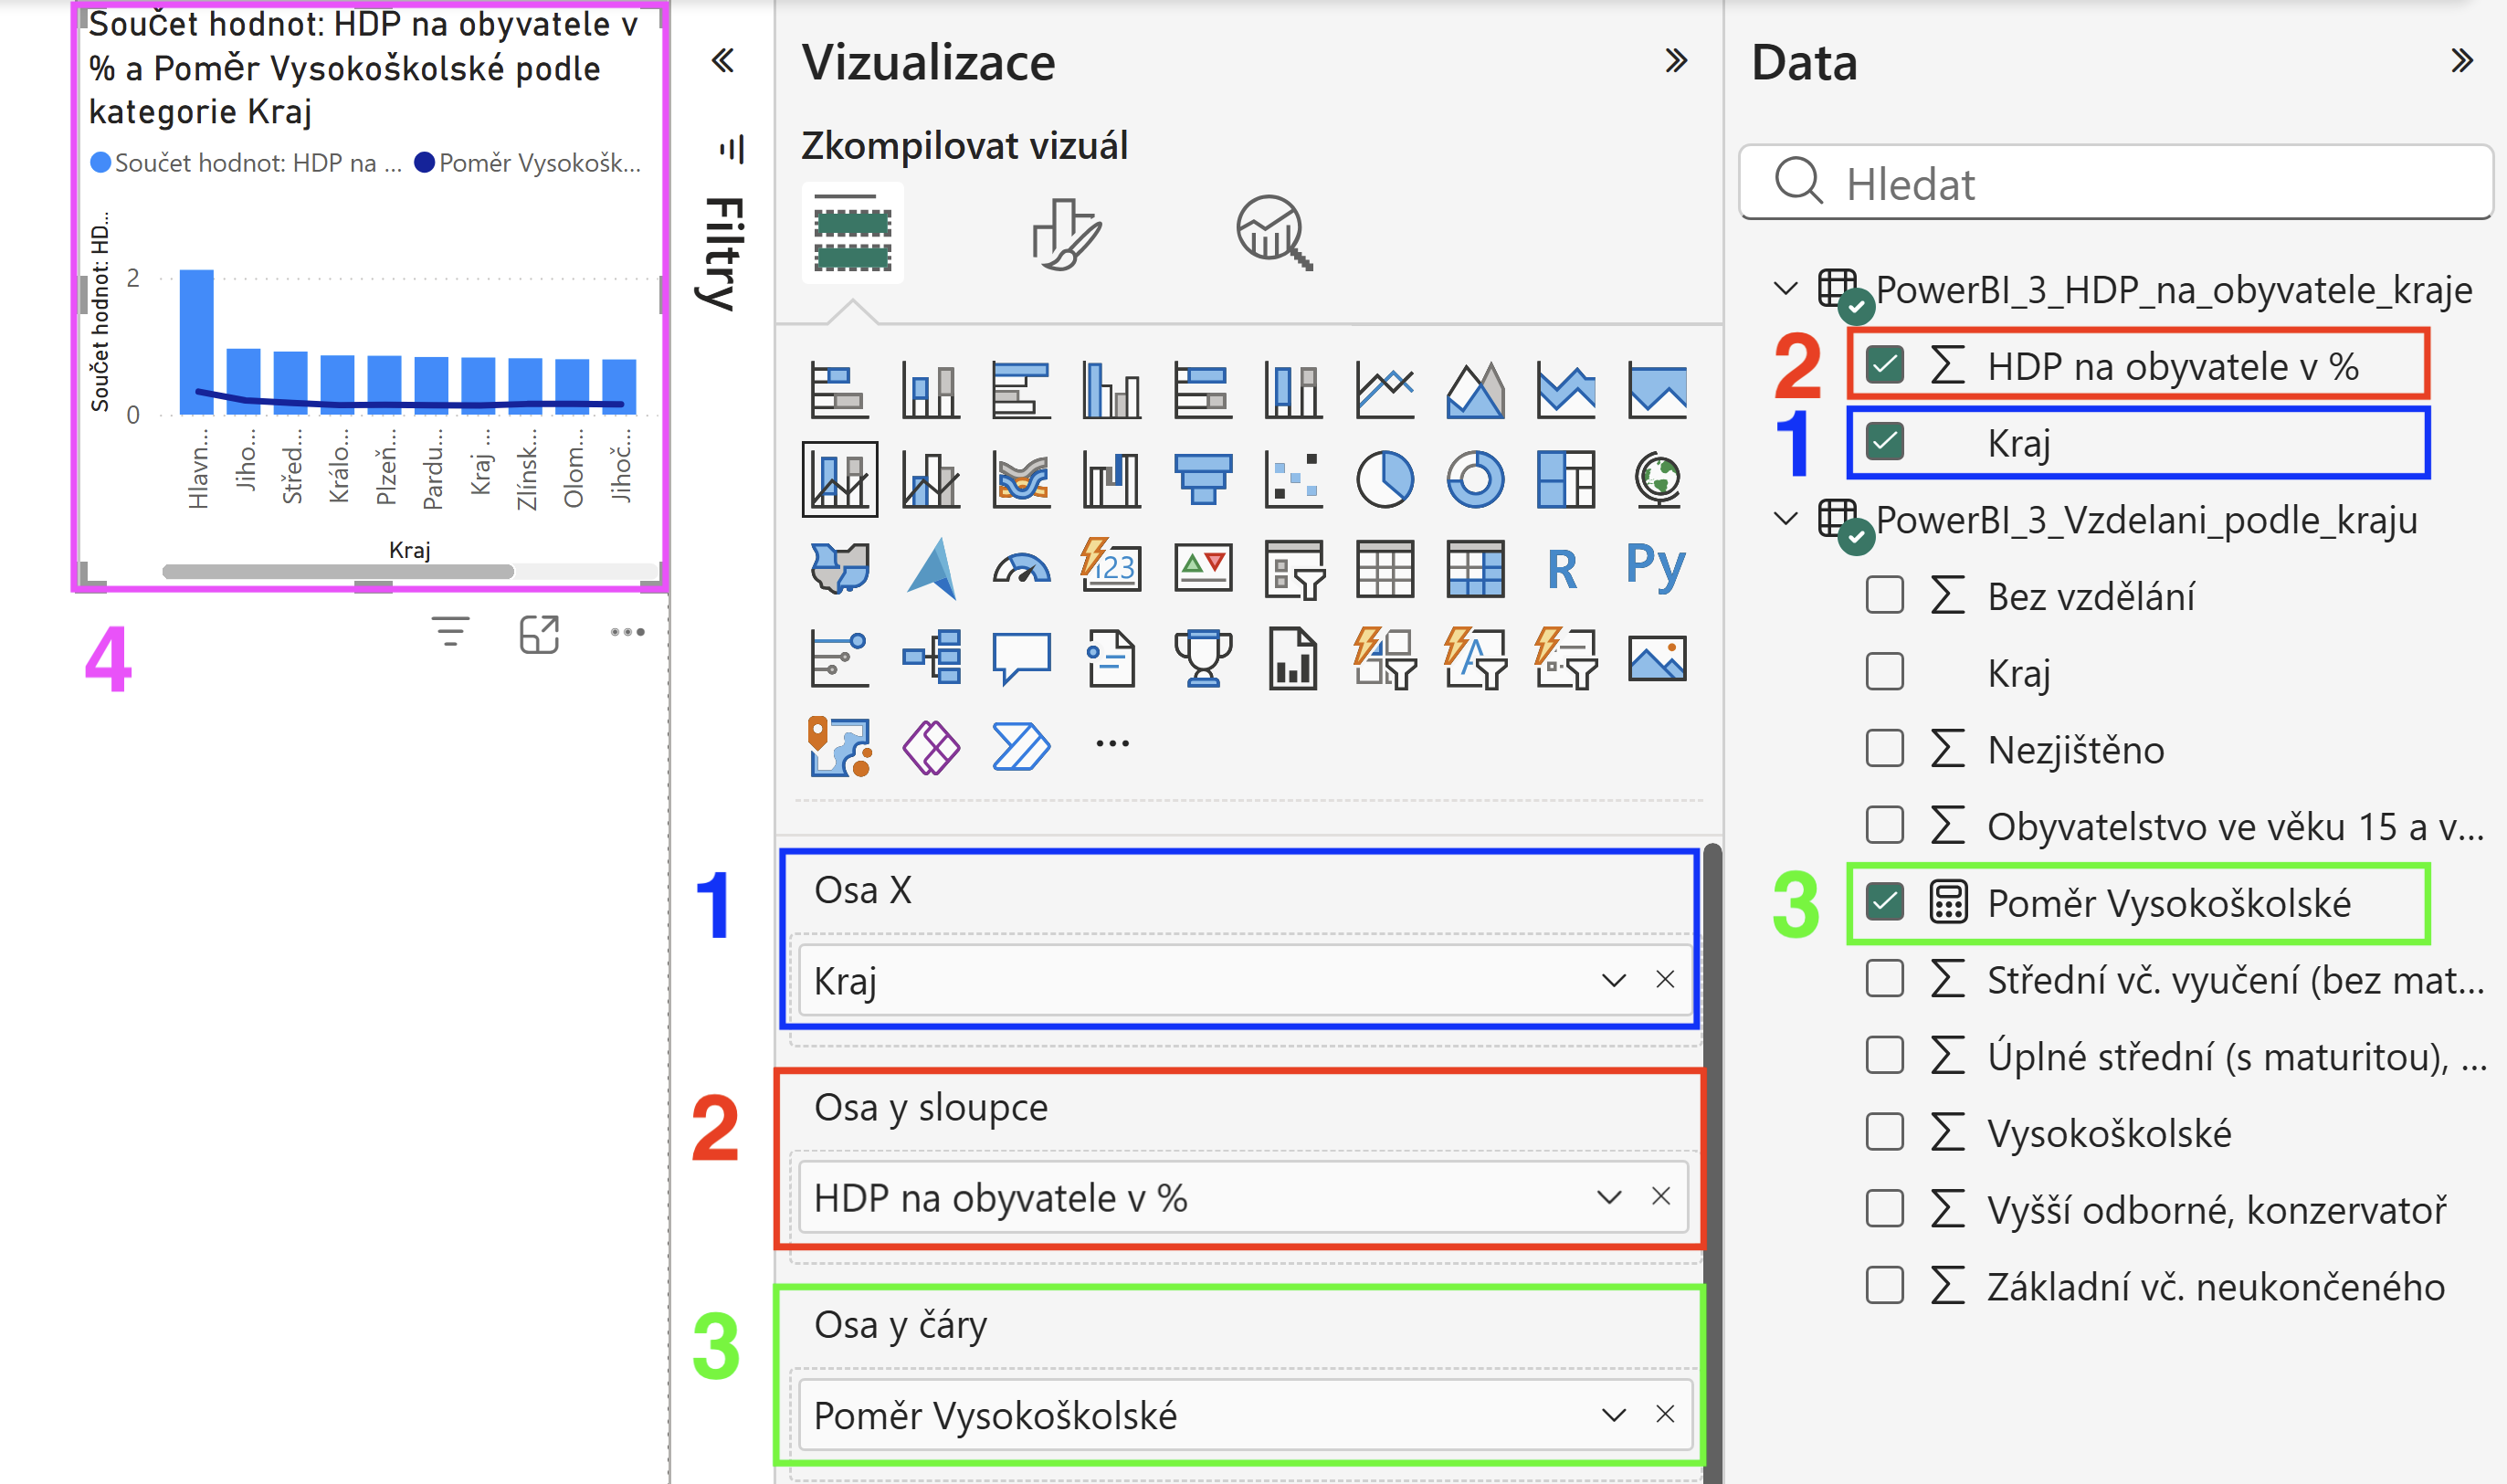This screenshot has width=2507, height=1484.
Task: Click the focus mode icon under chart
Action: (539, 634)
